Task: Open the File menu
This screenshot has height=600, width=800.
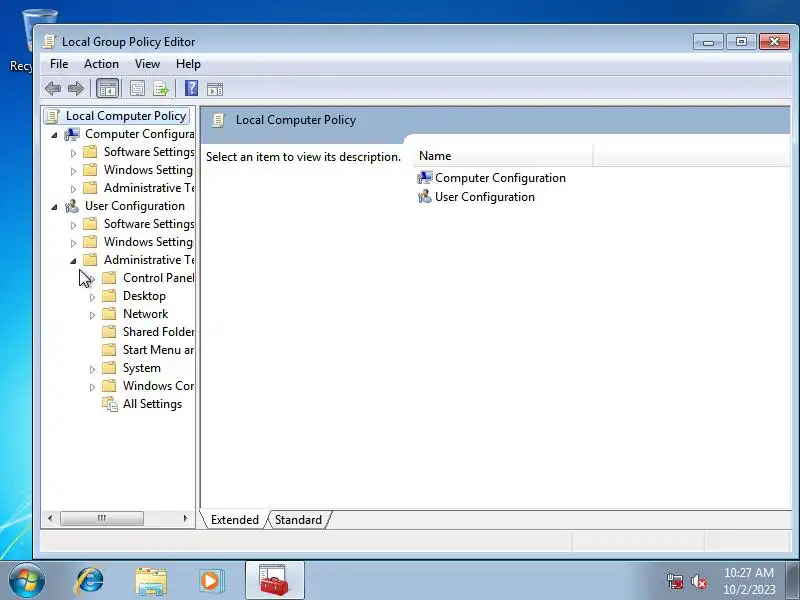Action: 59,64
